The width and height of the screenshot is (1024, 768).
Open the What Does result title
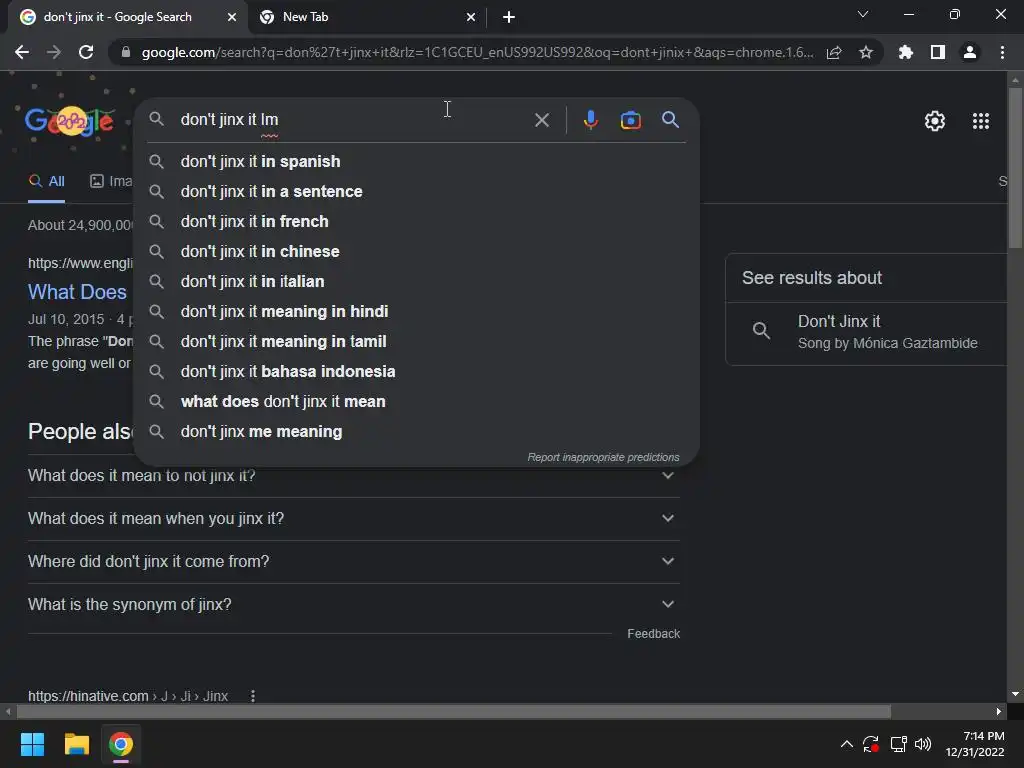click(77, 292)
